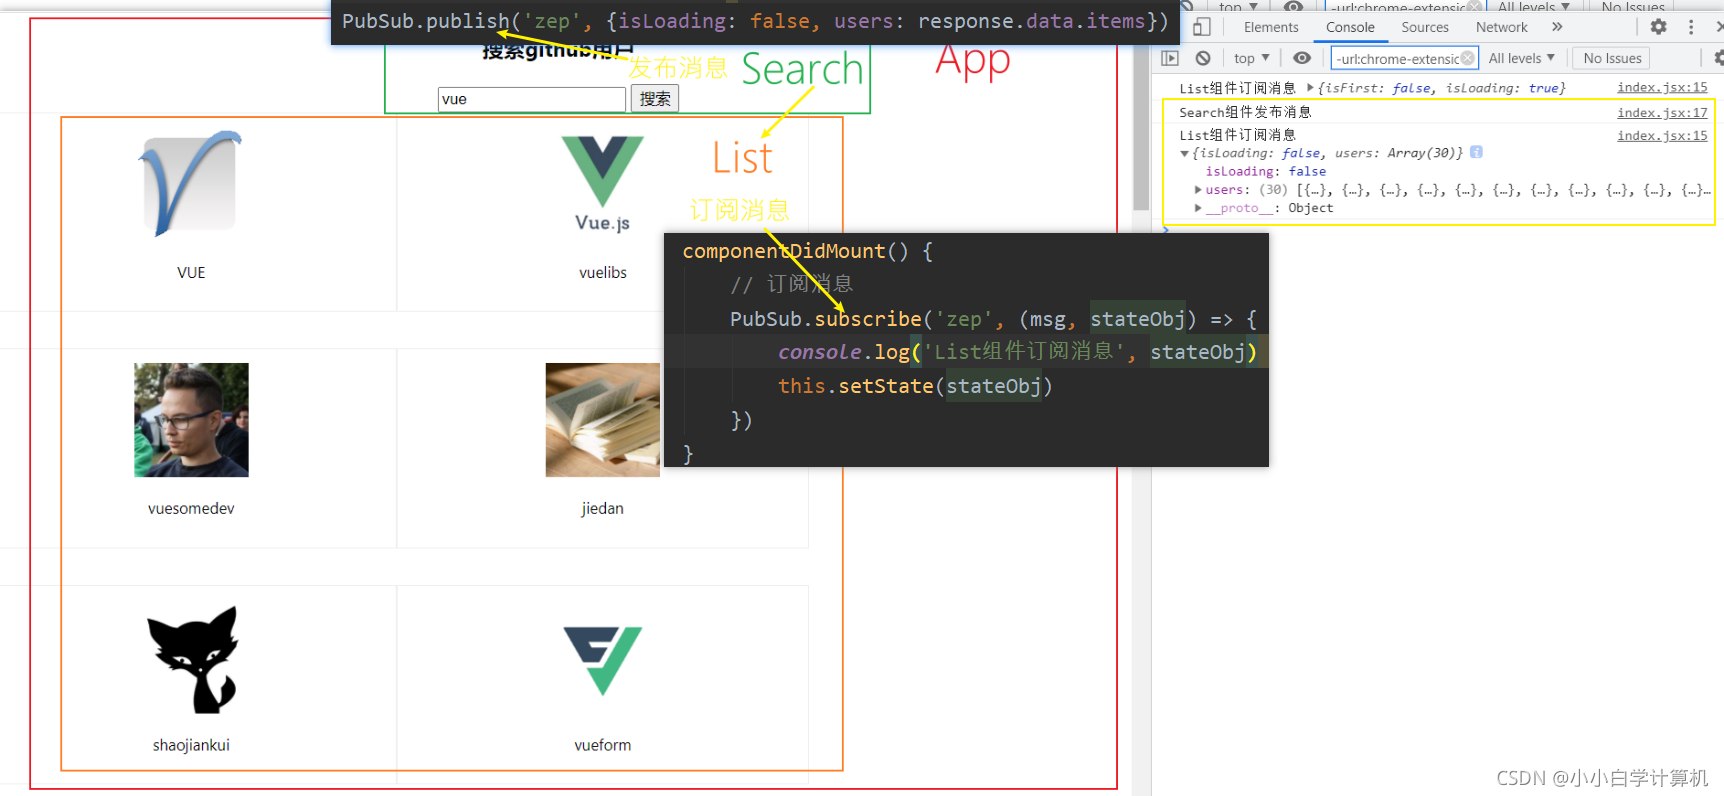Open the All levels log dropdown
Image resolution: width=1724 pixels, height=796 pixels.
(x=1521, y=58)
